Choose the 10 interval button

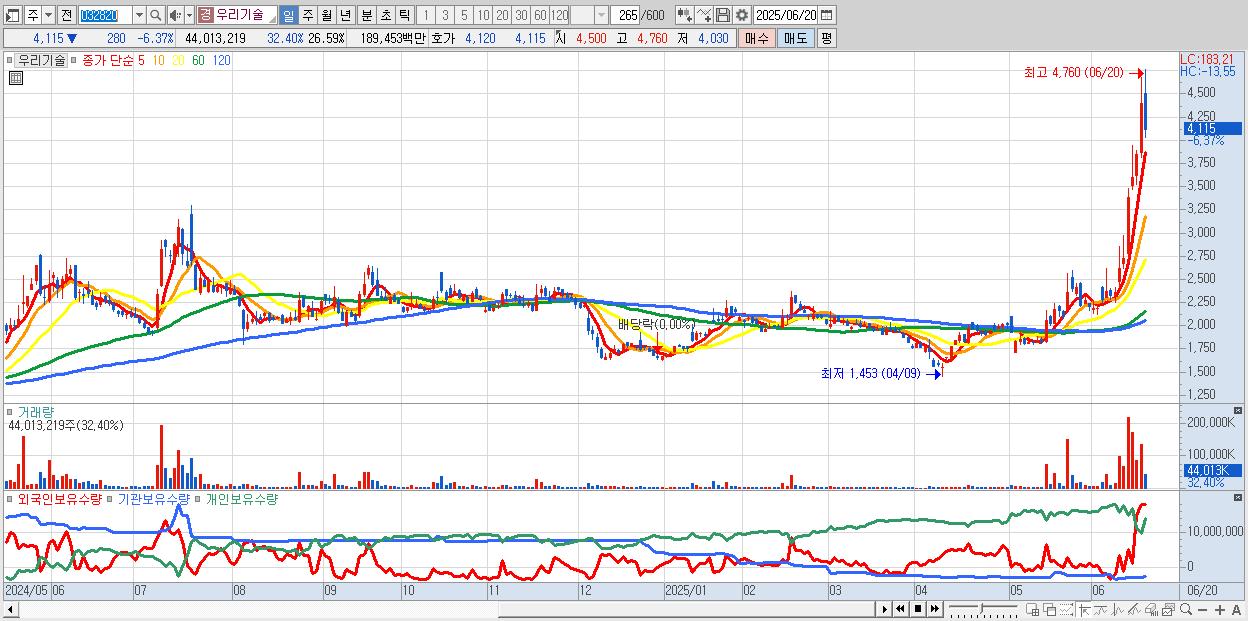483,15
